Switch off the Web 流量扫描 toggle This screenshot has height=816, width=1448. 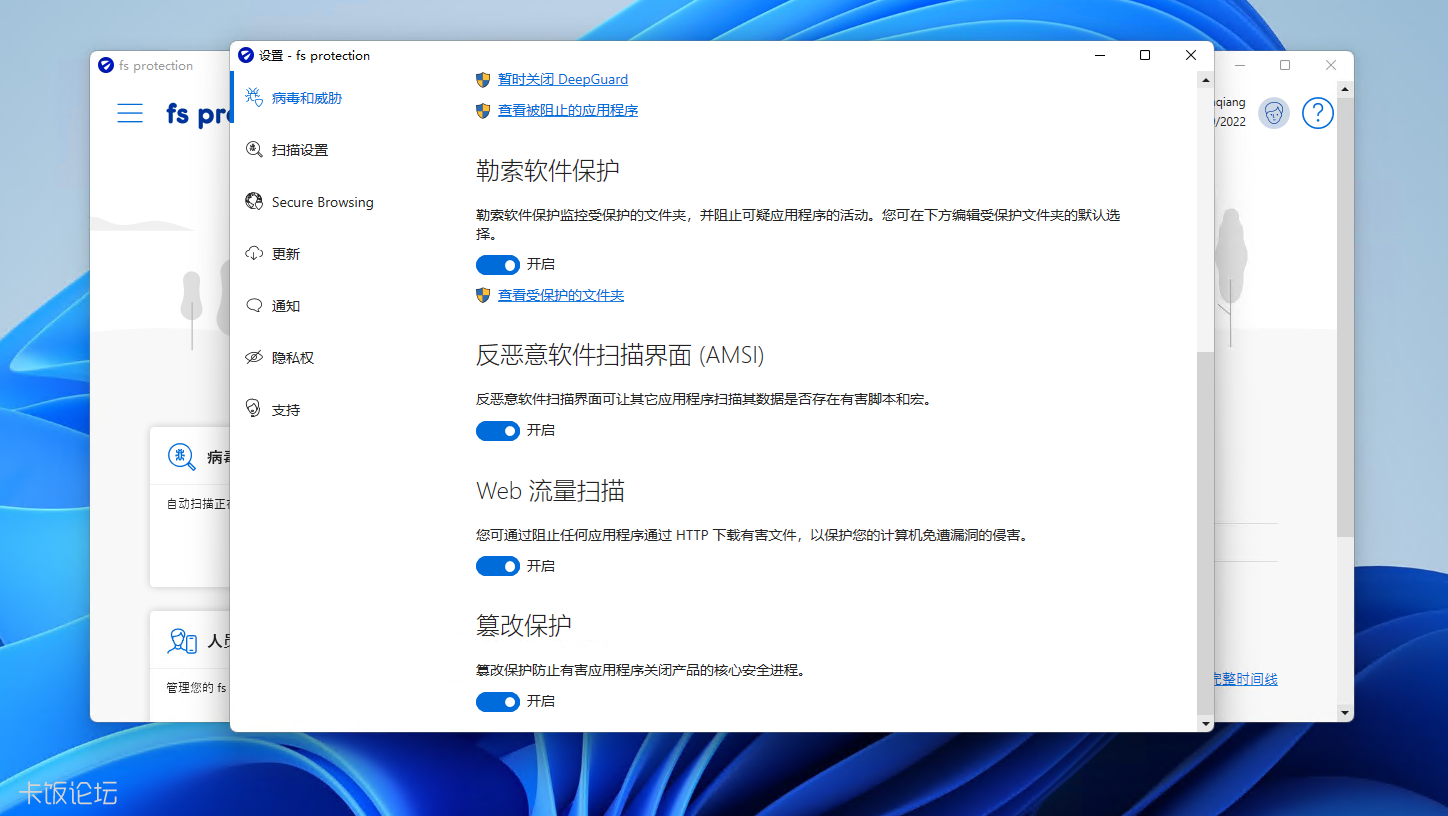(497, 566)
